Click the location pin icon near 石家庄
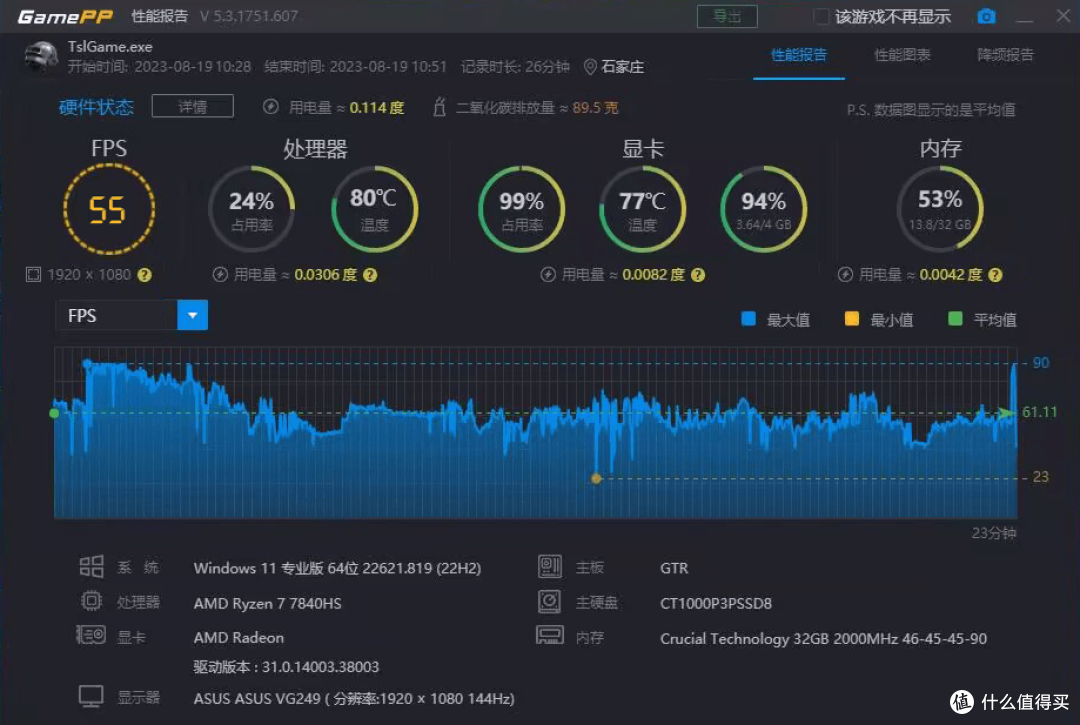This screenshot has height=725, width=1080. point(590,67)
